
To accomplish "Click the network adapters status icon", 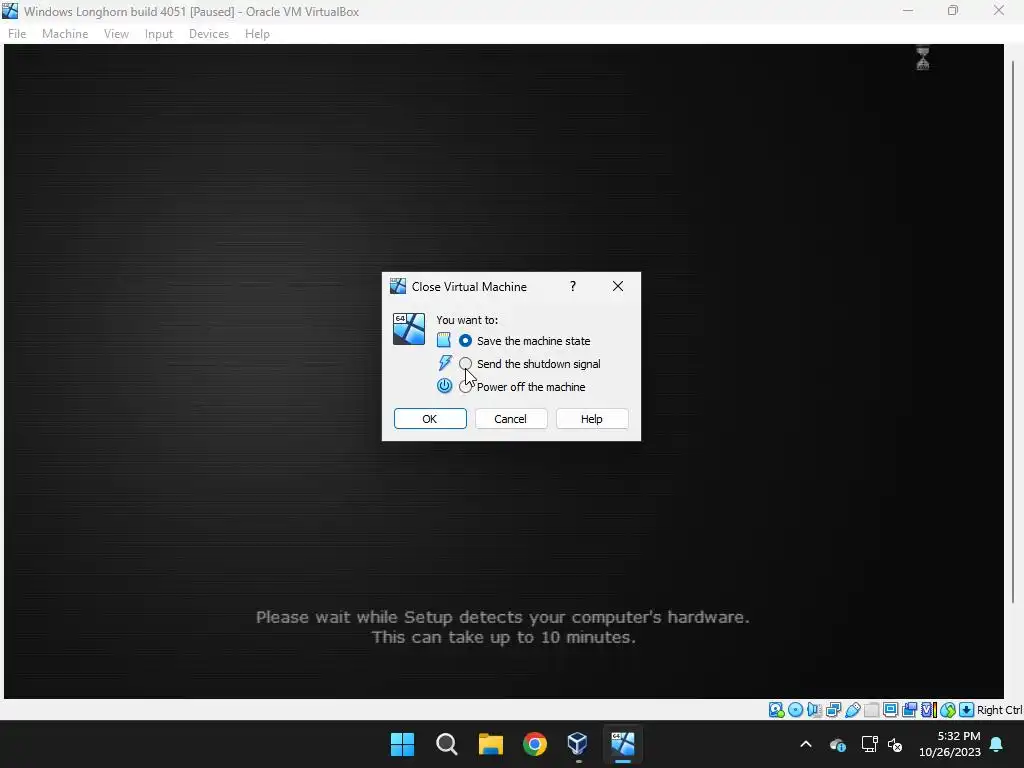I will [x=833, y=710].
